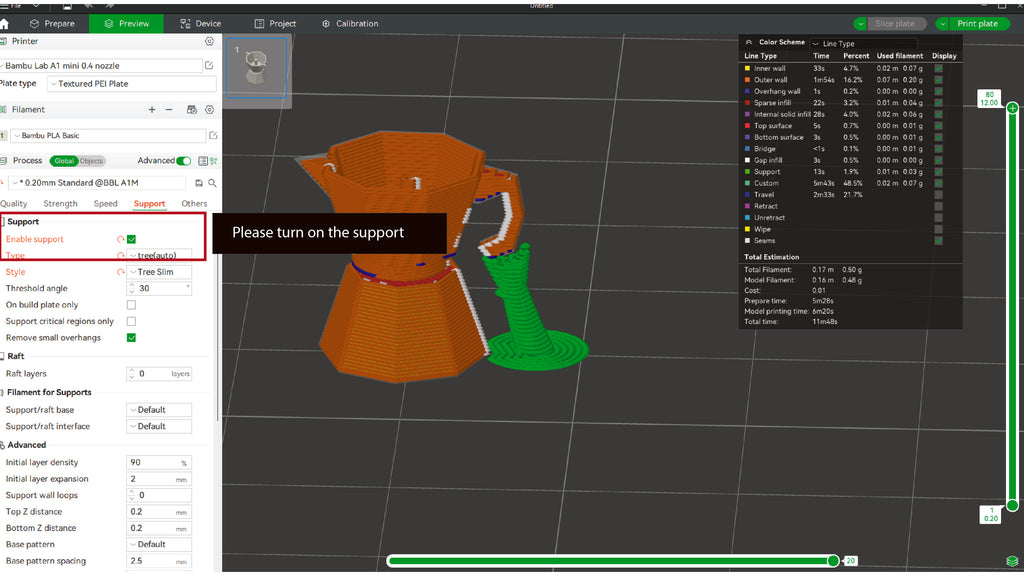Image resolution: width=1024 pixels, height=580 pixels.
Task: Open the 0.20mm Standard process dropdown
Action: coord(99,183)
